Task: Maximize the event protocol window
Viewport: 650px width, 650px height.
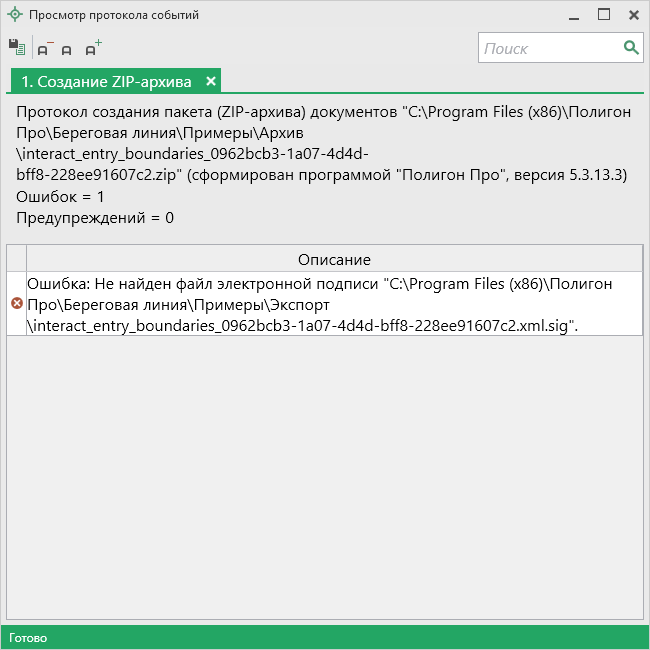Action: click(604, 15)
